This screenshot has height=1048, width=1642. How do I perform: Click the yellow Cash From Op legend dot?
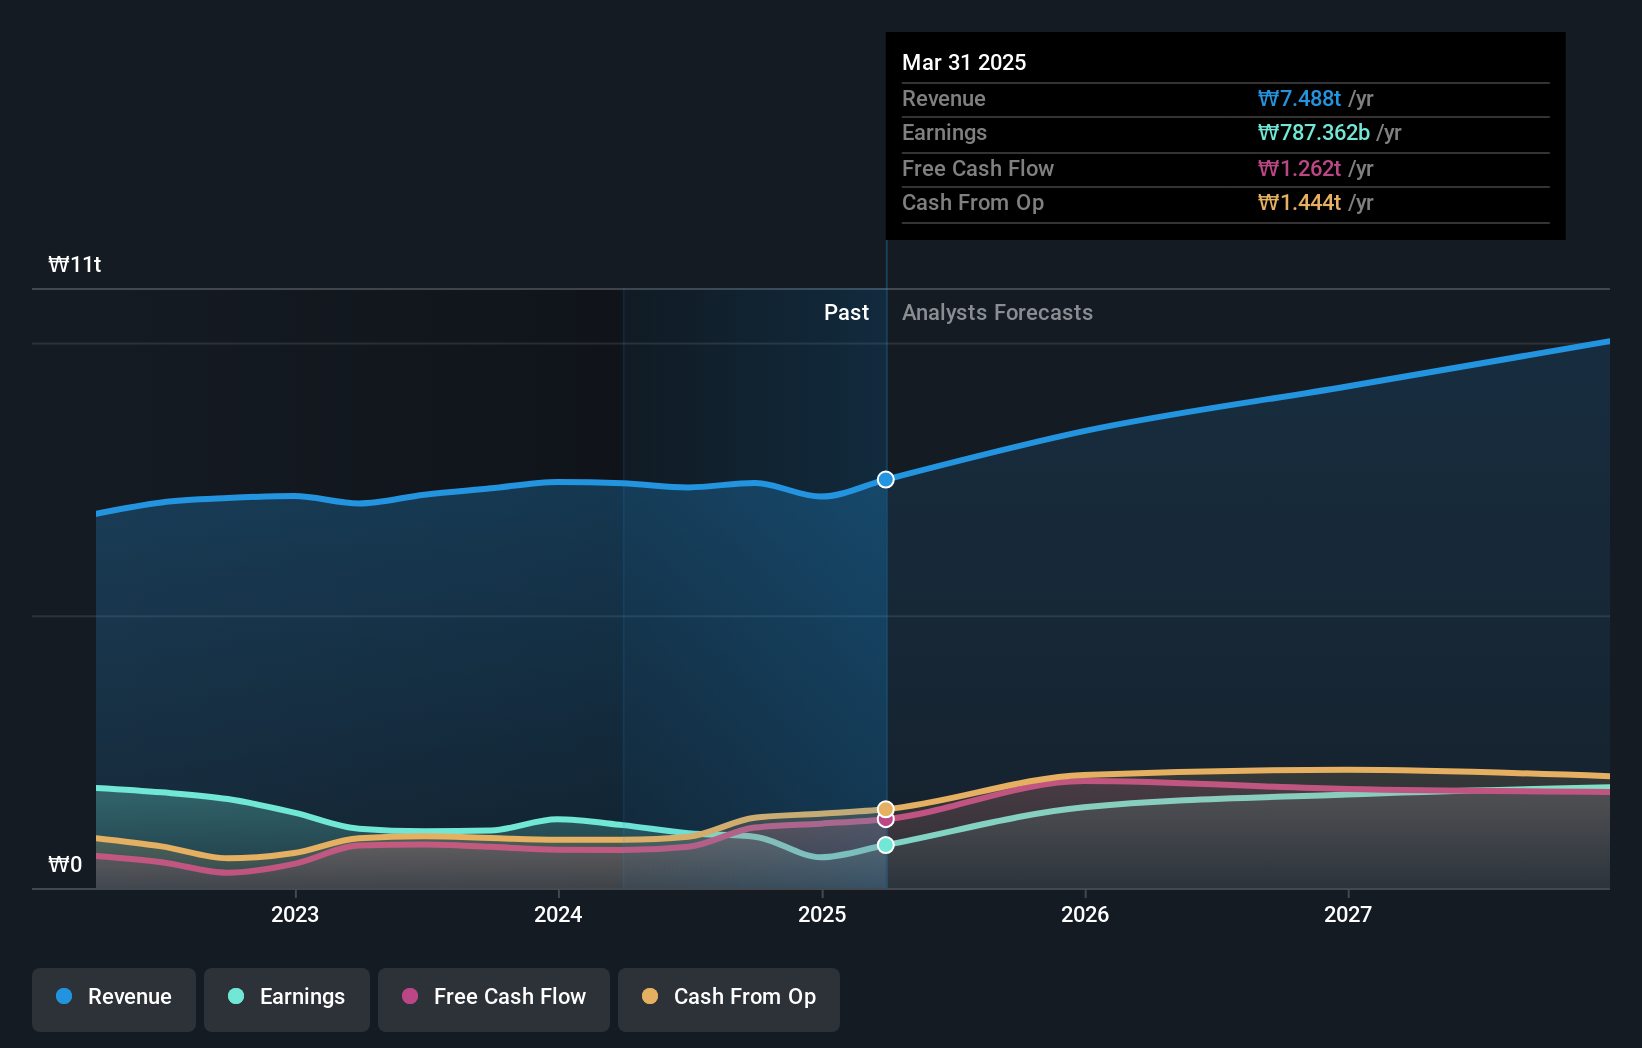click(650, 997)
